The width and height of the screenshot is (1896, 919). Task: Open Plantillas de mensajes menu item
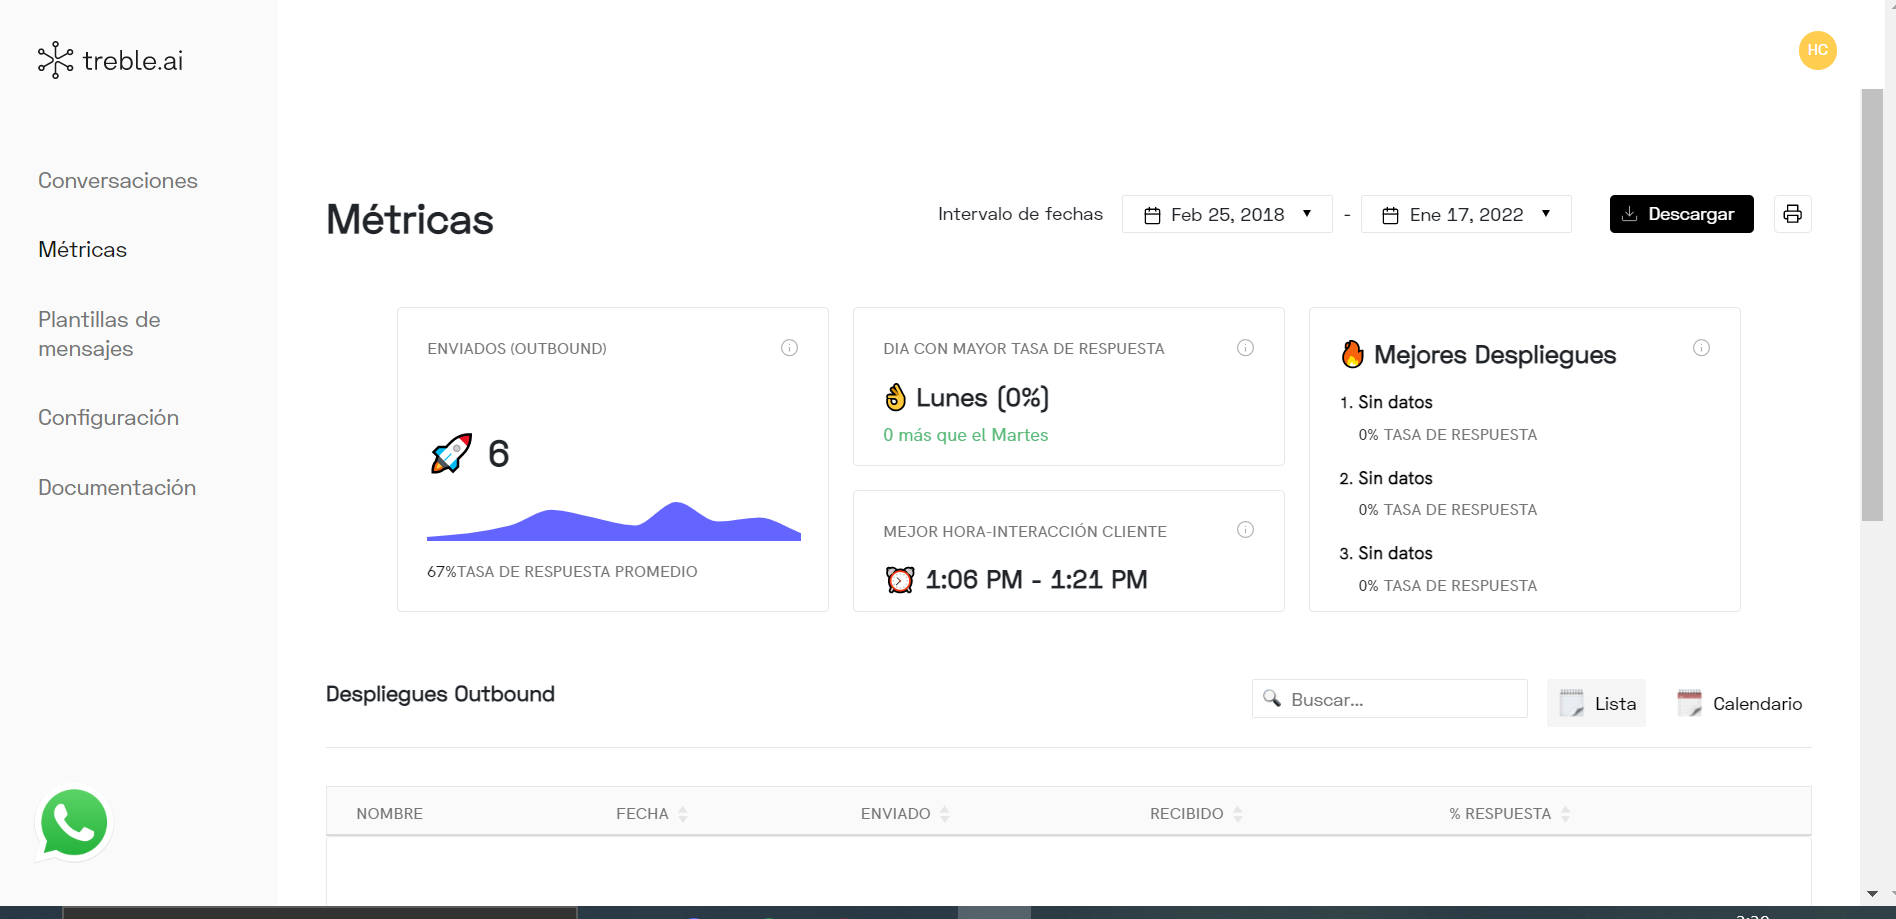click(99, 334)
